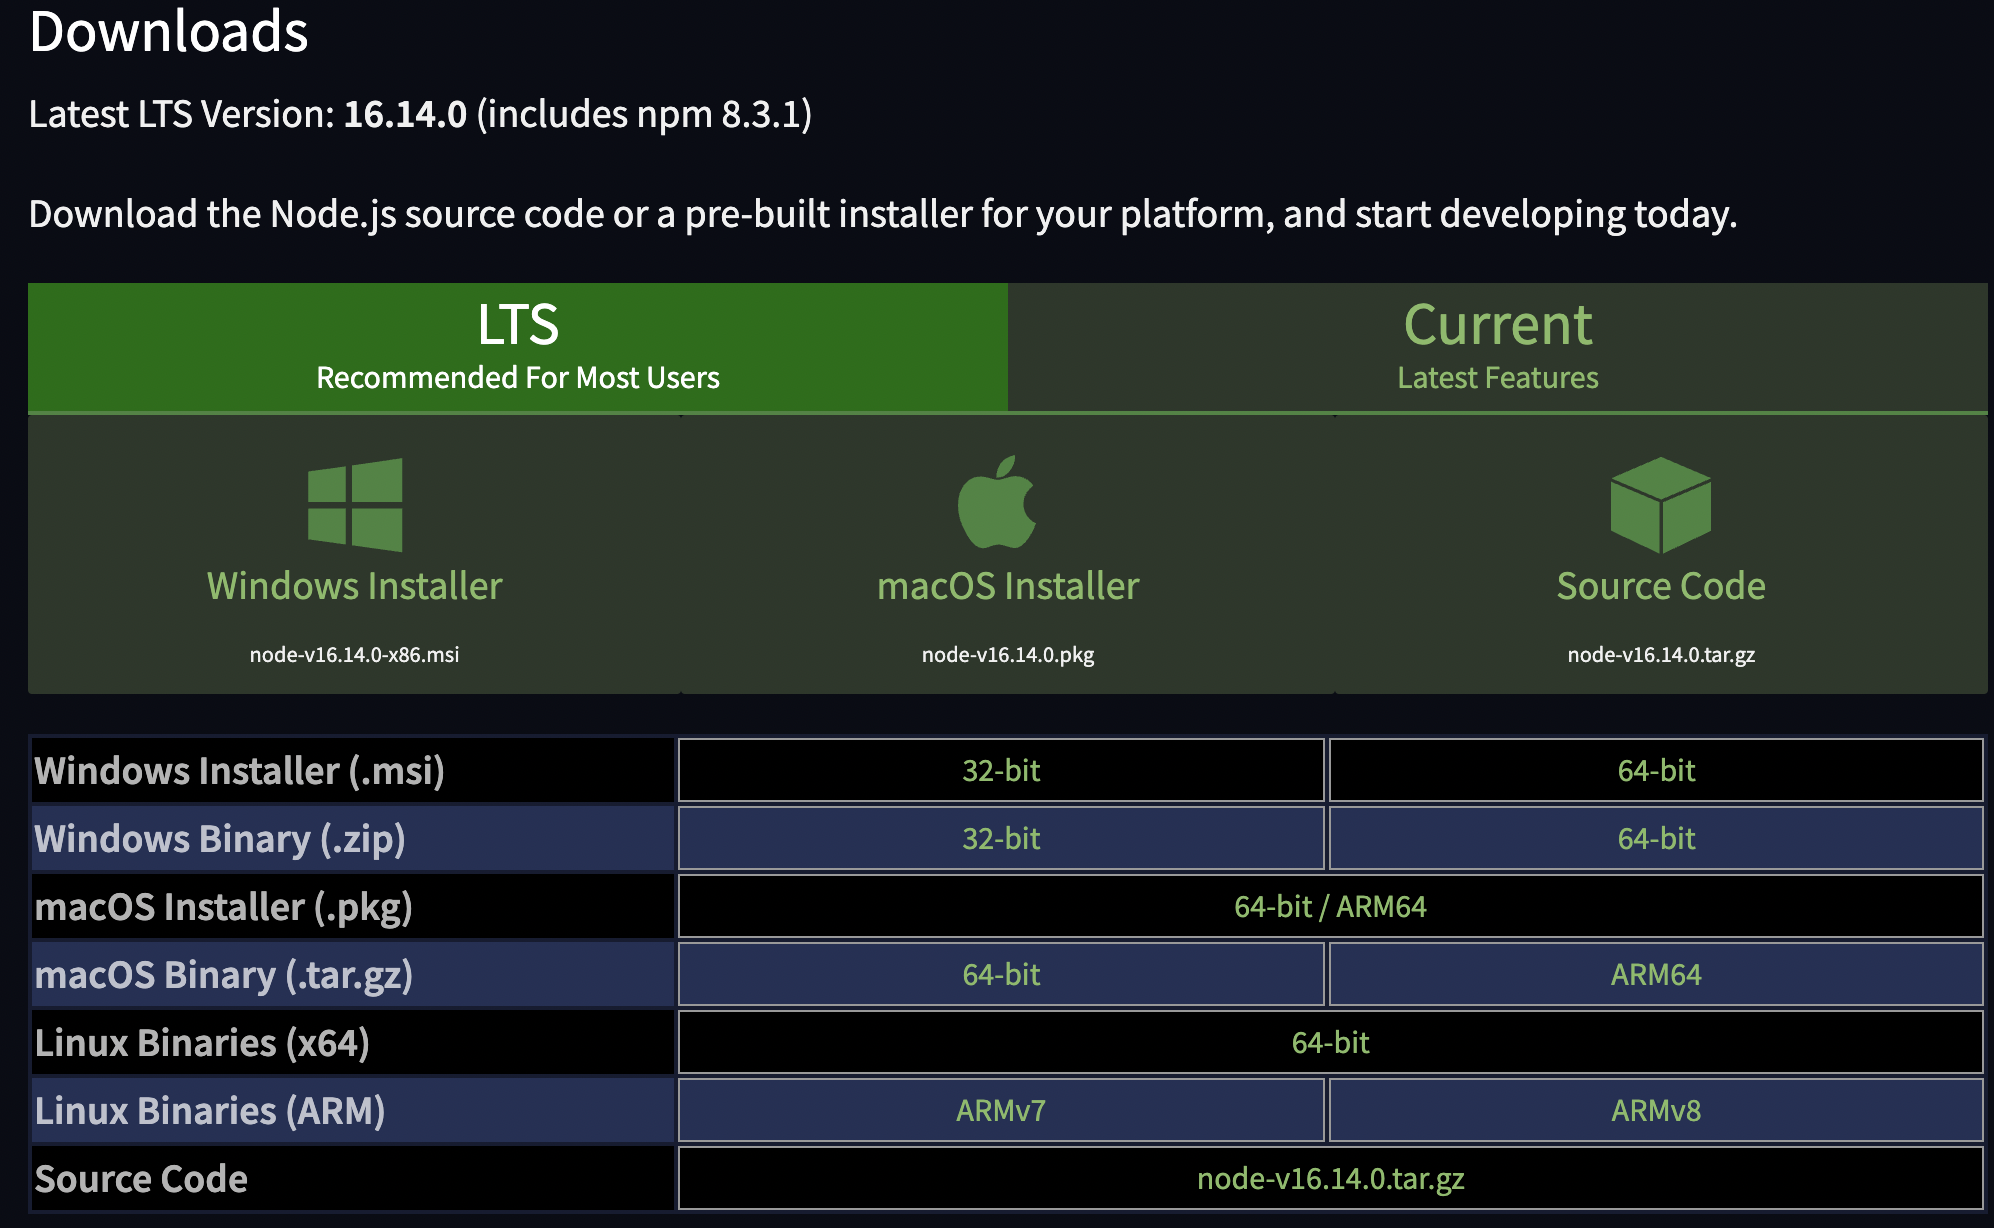Download node-v16.14.0.pkg file
This screenshot has height=1228, width=1994.
click(x=1008, y=655)
